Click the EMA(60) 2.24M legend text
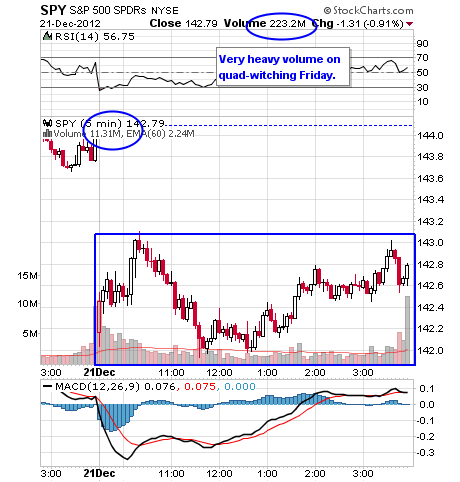The image size is (460, 482). pyautogui.click(x=160, y=134)
